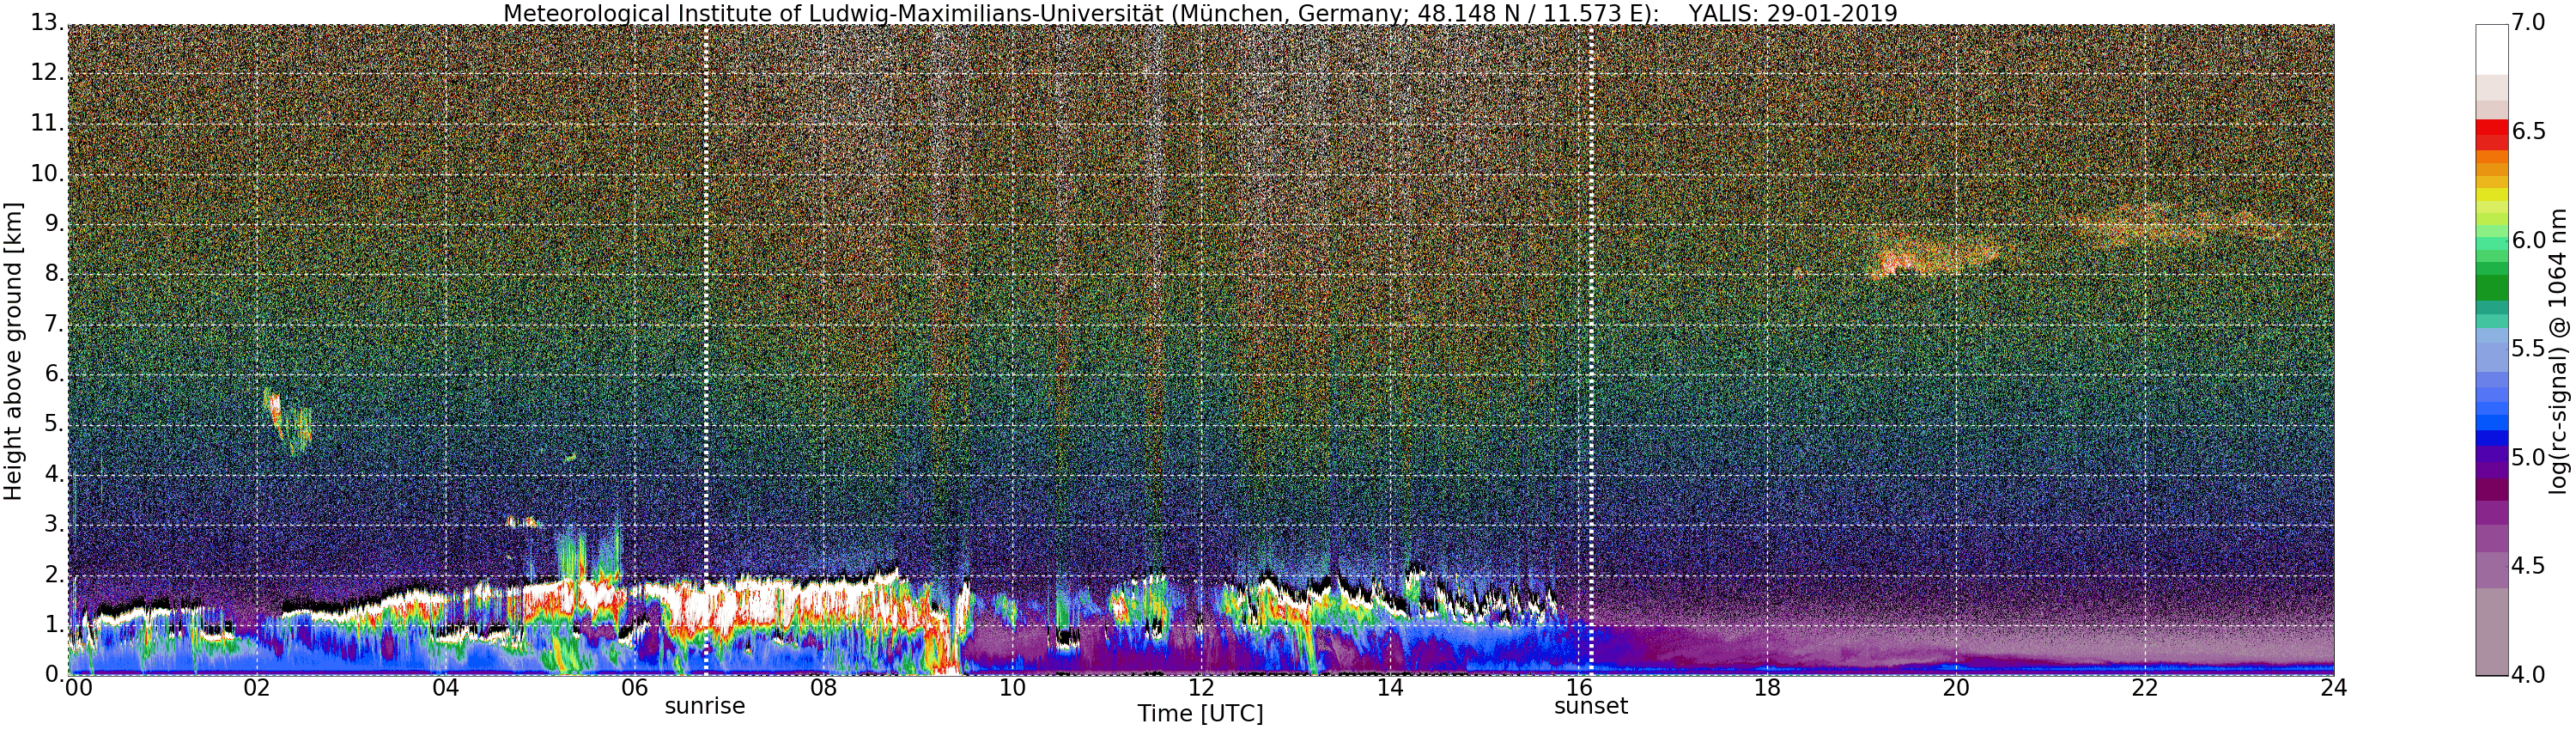The height and width of the screenshot is (730, 2576).
Task: Click the small cloud fragment near 05 UTC, 3 km
Action: [x=523, y=521]
